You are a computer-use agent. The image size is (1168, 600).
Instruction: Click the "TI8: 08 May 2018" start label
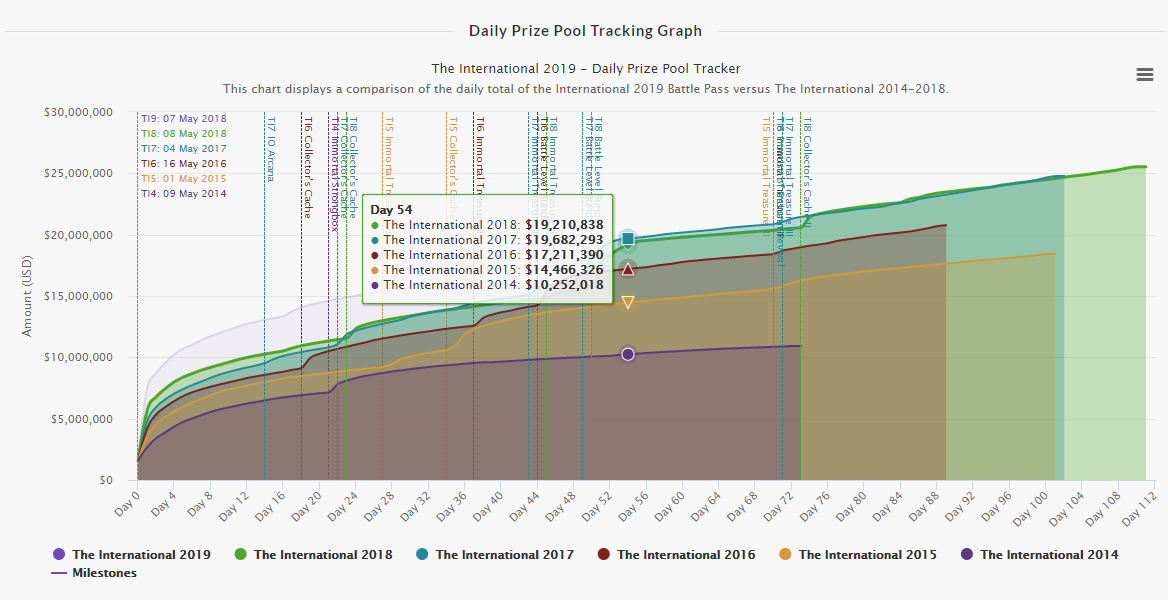184,133
